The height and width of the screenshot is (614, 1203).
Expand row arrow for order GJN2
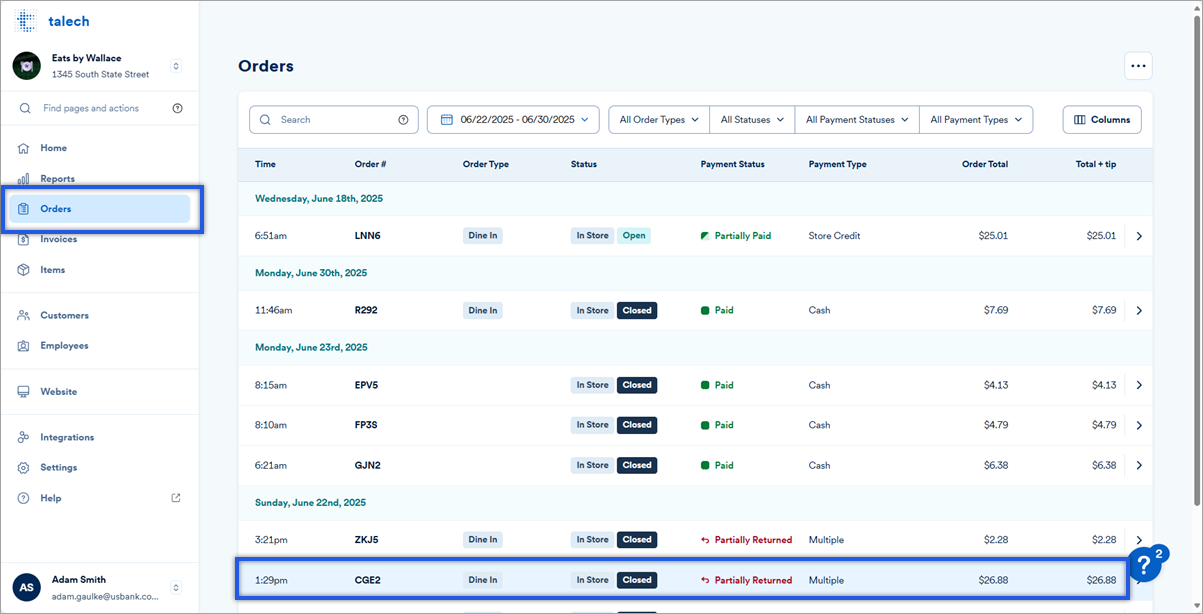point(1139,465)
